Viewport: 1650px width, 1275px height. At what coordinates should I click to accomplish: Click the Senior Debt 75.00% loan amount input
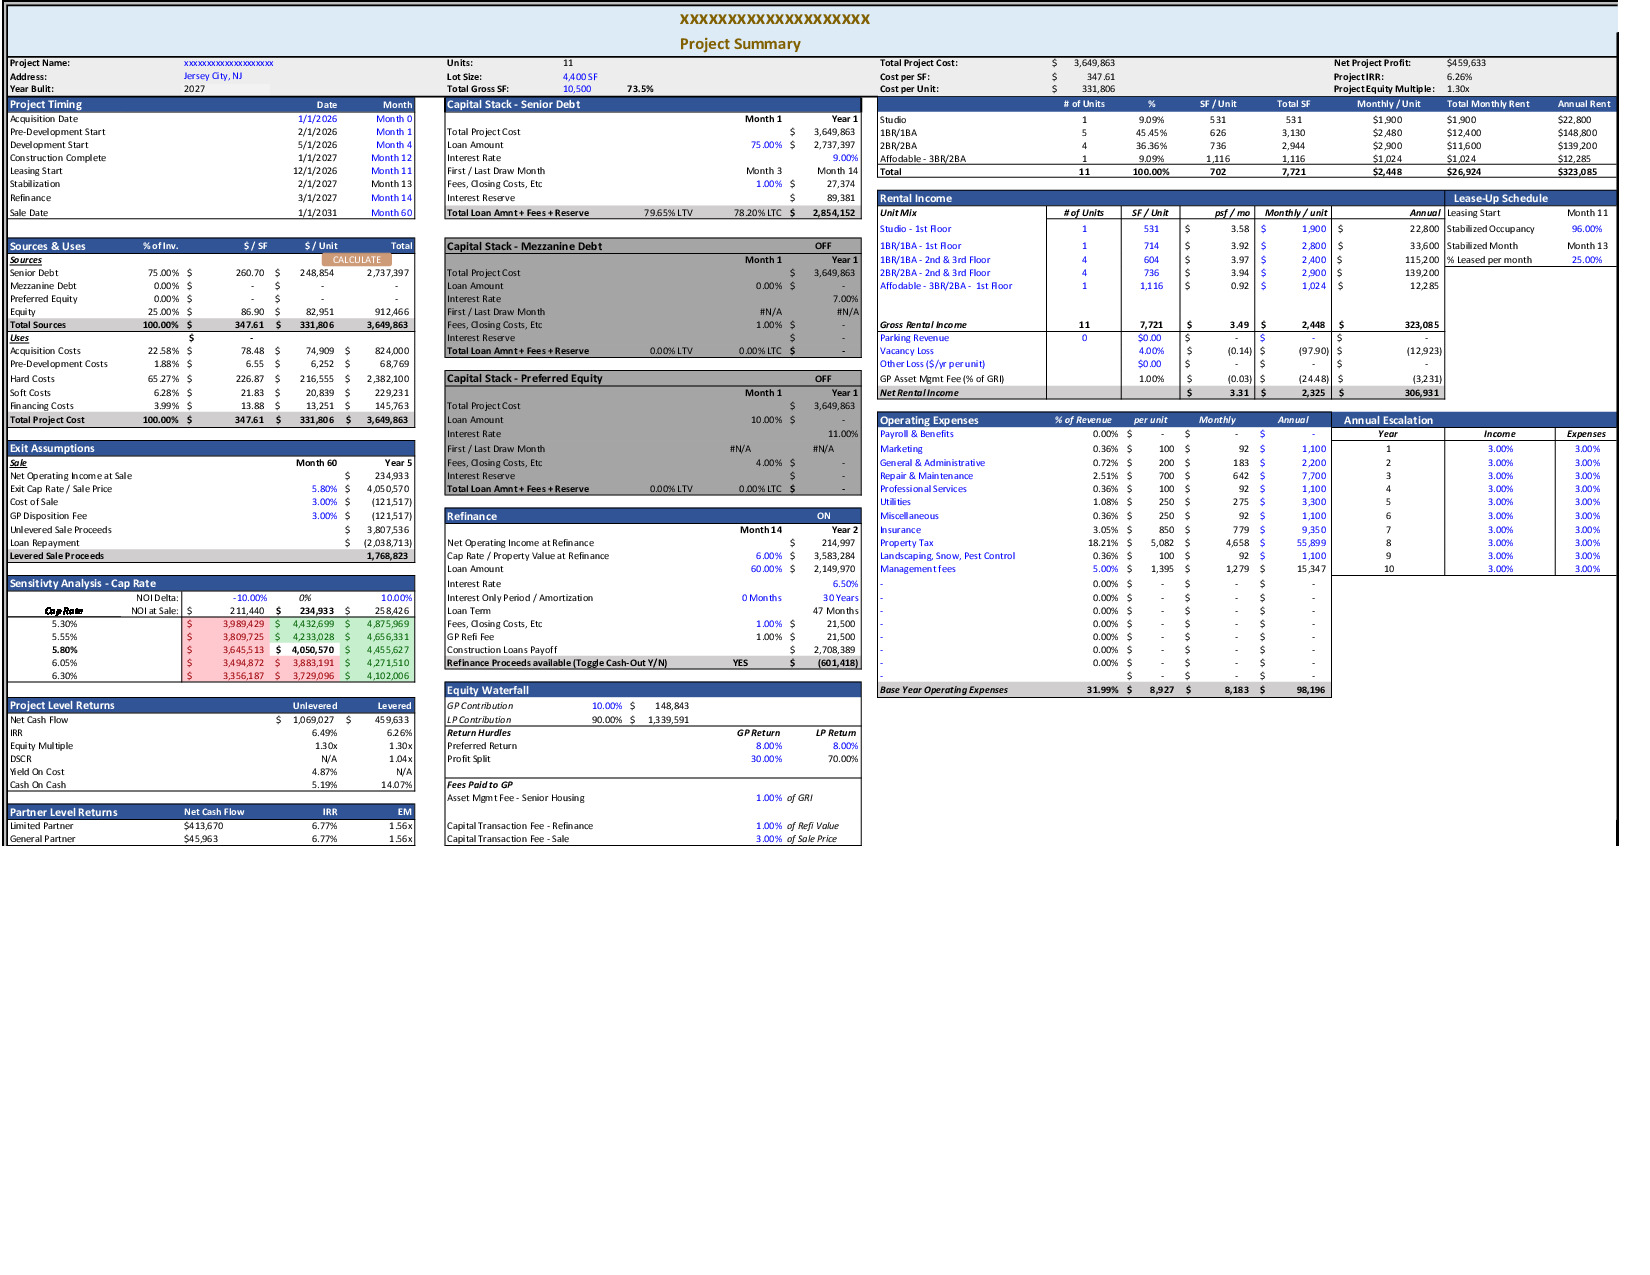coord(766,145)
